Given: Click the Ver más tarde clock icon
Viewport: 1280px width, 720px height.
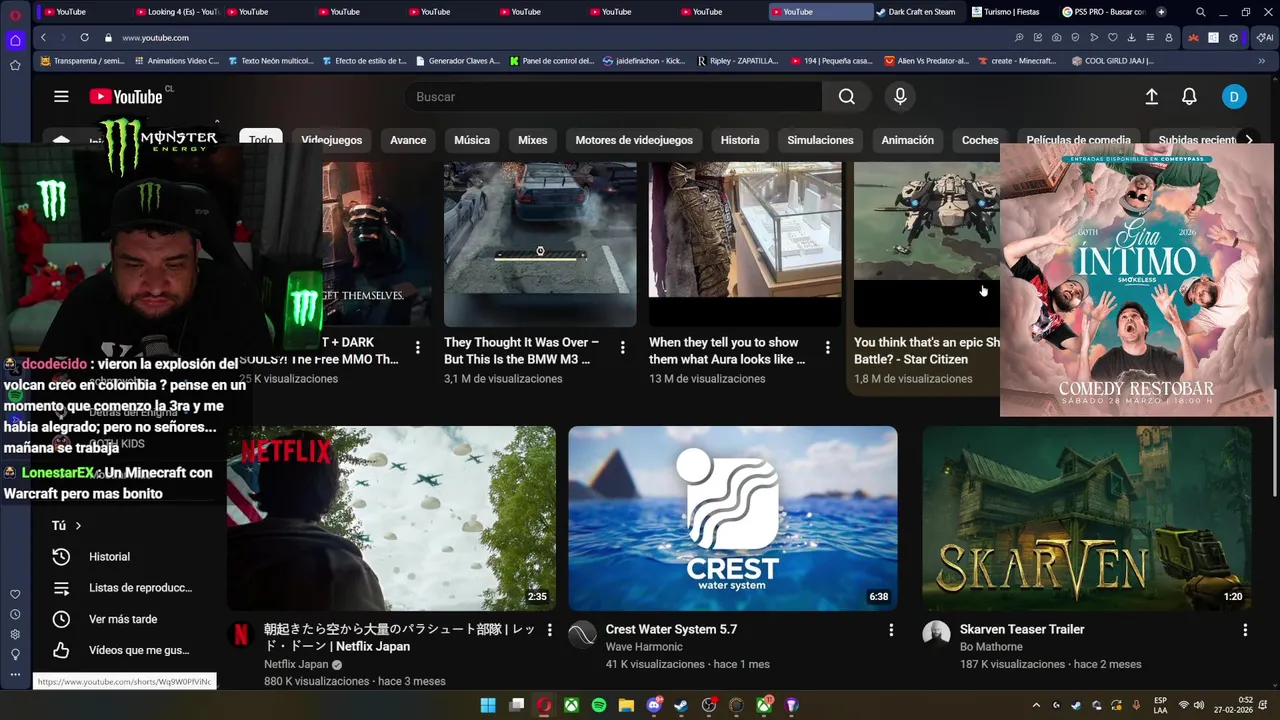Looking at the screenshot, I should pos(61,620).
